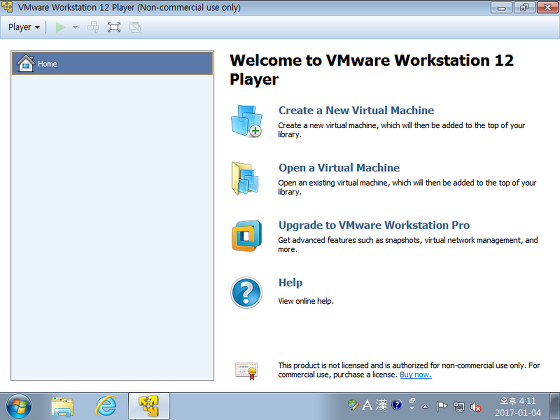This screenshot has height=420, width=560.
Task: Select Upgrade to VMware Workstation Pro text
Action: 374,225
